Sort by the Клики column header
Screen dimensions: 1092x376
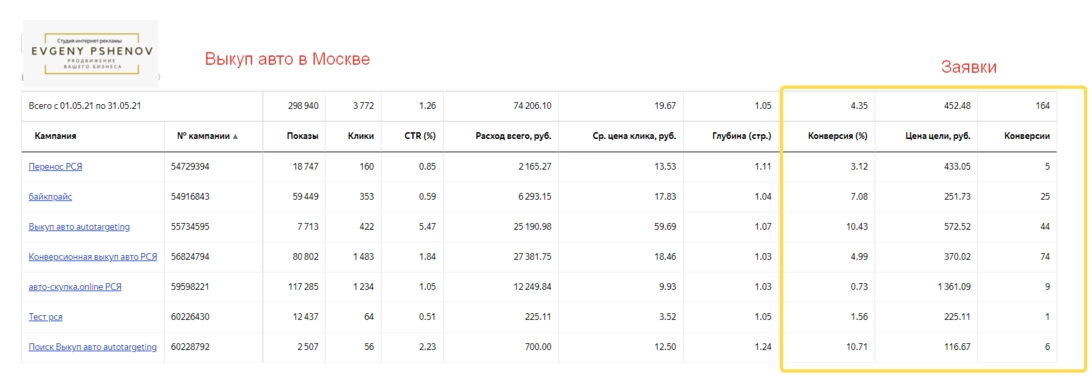[x=361, y=136]
